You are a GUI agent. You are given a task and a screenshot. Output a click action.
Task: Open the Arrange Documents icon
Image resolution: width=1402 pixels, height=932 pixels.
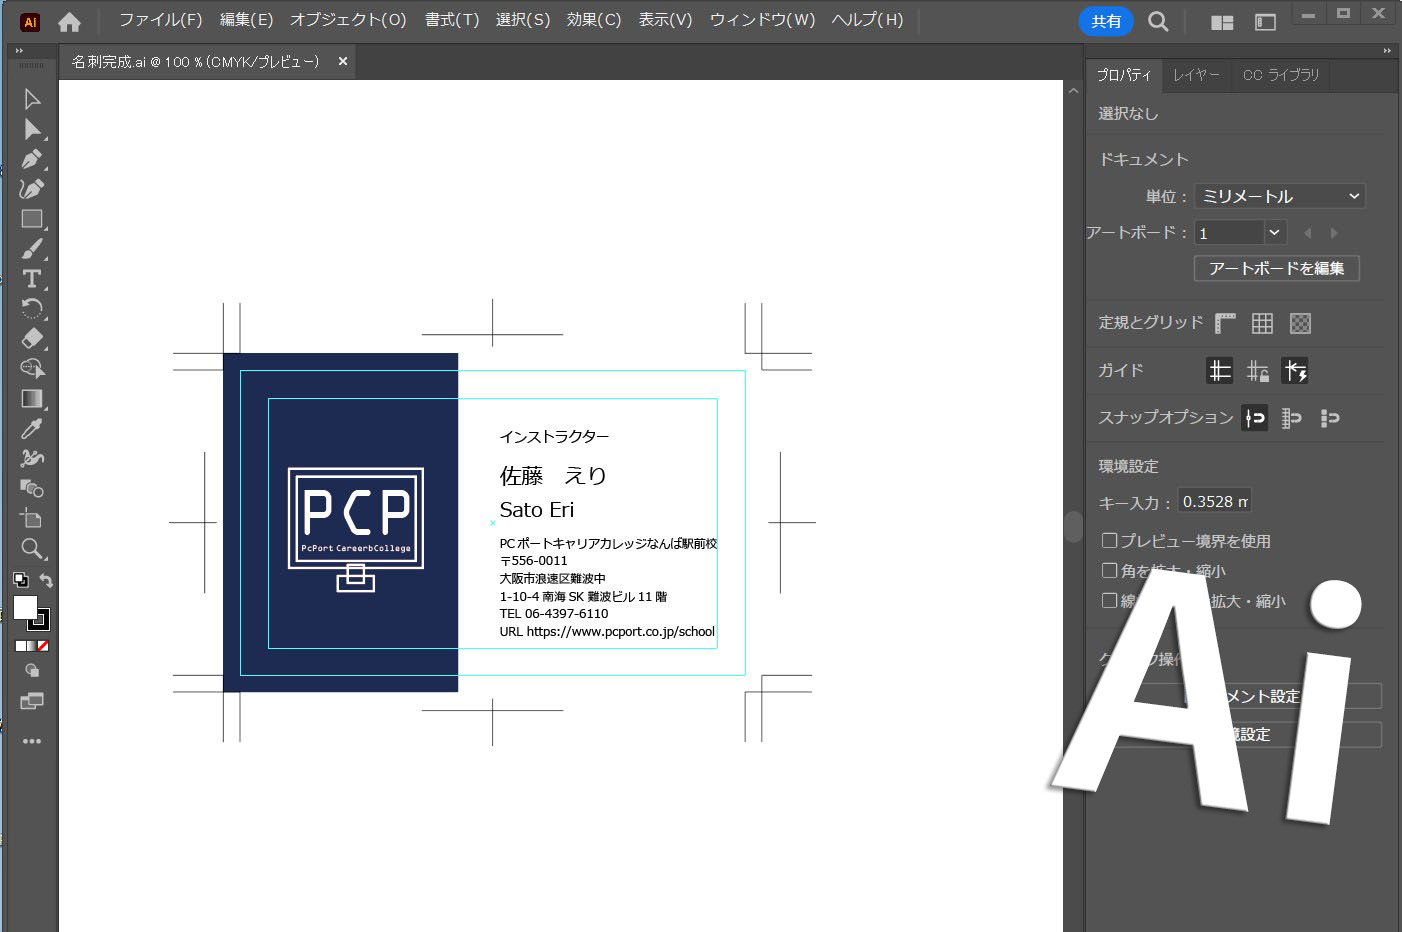point(1222,22)
